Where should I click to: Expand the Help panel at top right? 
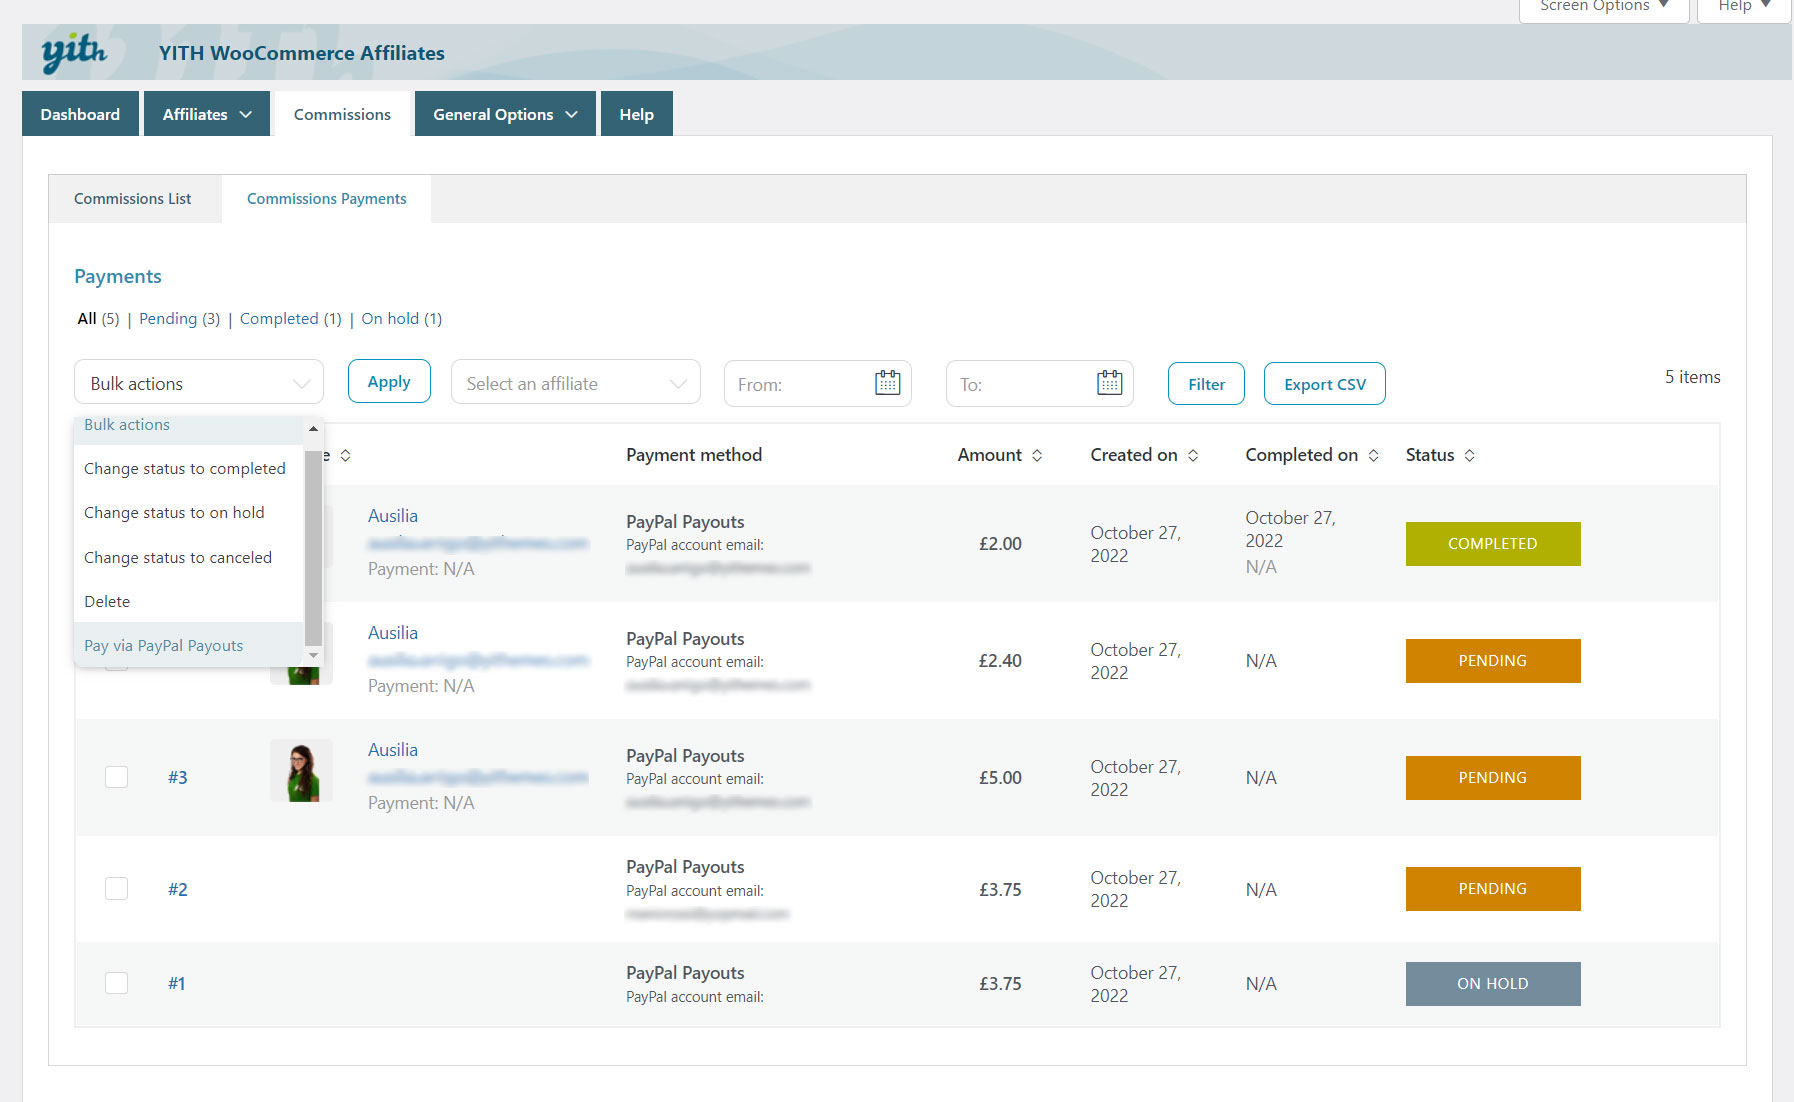[x=1744, y=8]
